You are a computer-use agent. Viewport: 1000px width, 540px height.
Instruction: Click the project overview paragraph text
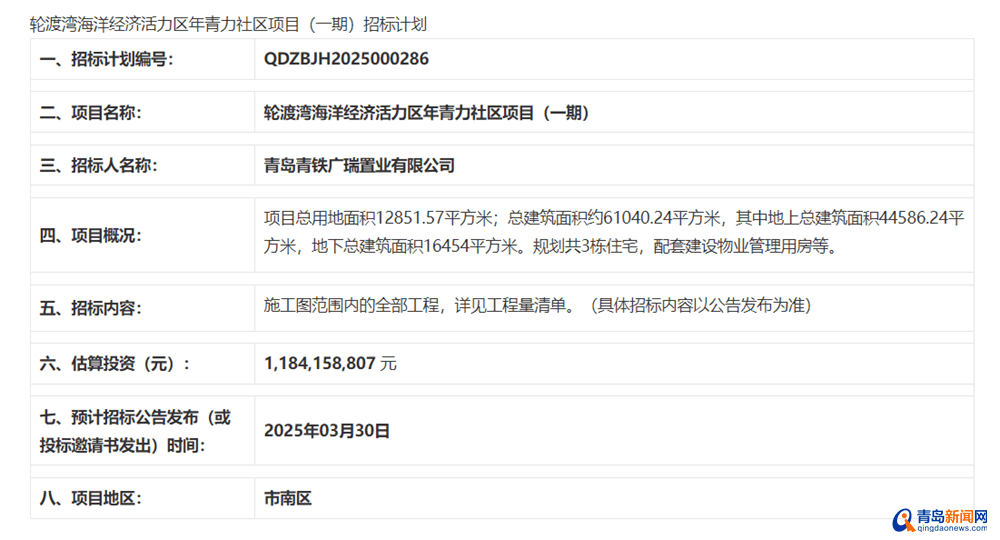coord(612,231)
